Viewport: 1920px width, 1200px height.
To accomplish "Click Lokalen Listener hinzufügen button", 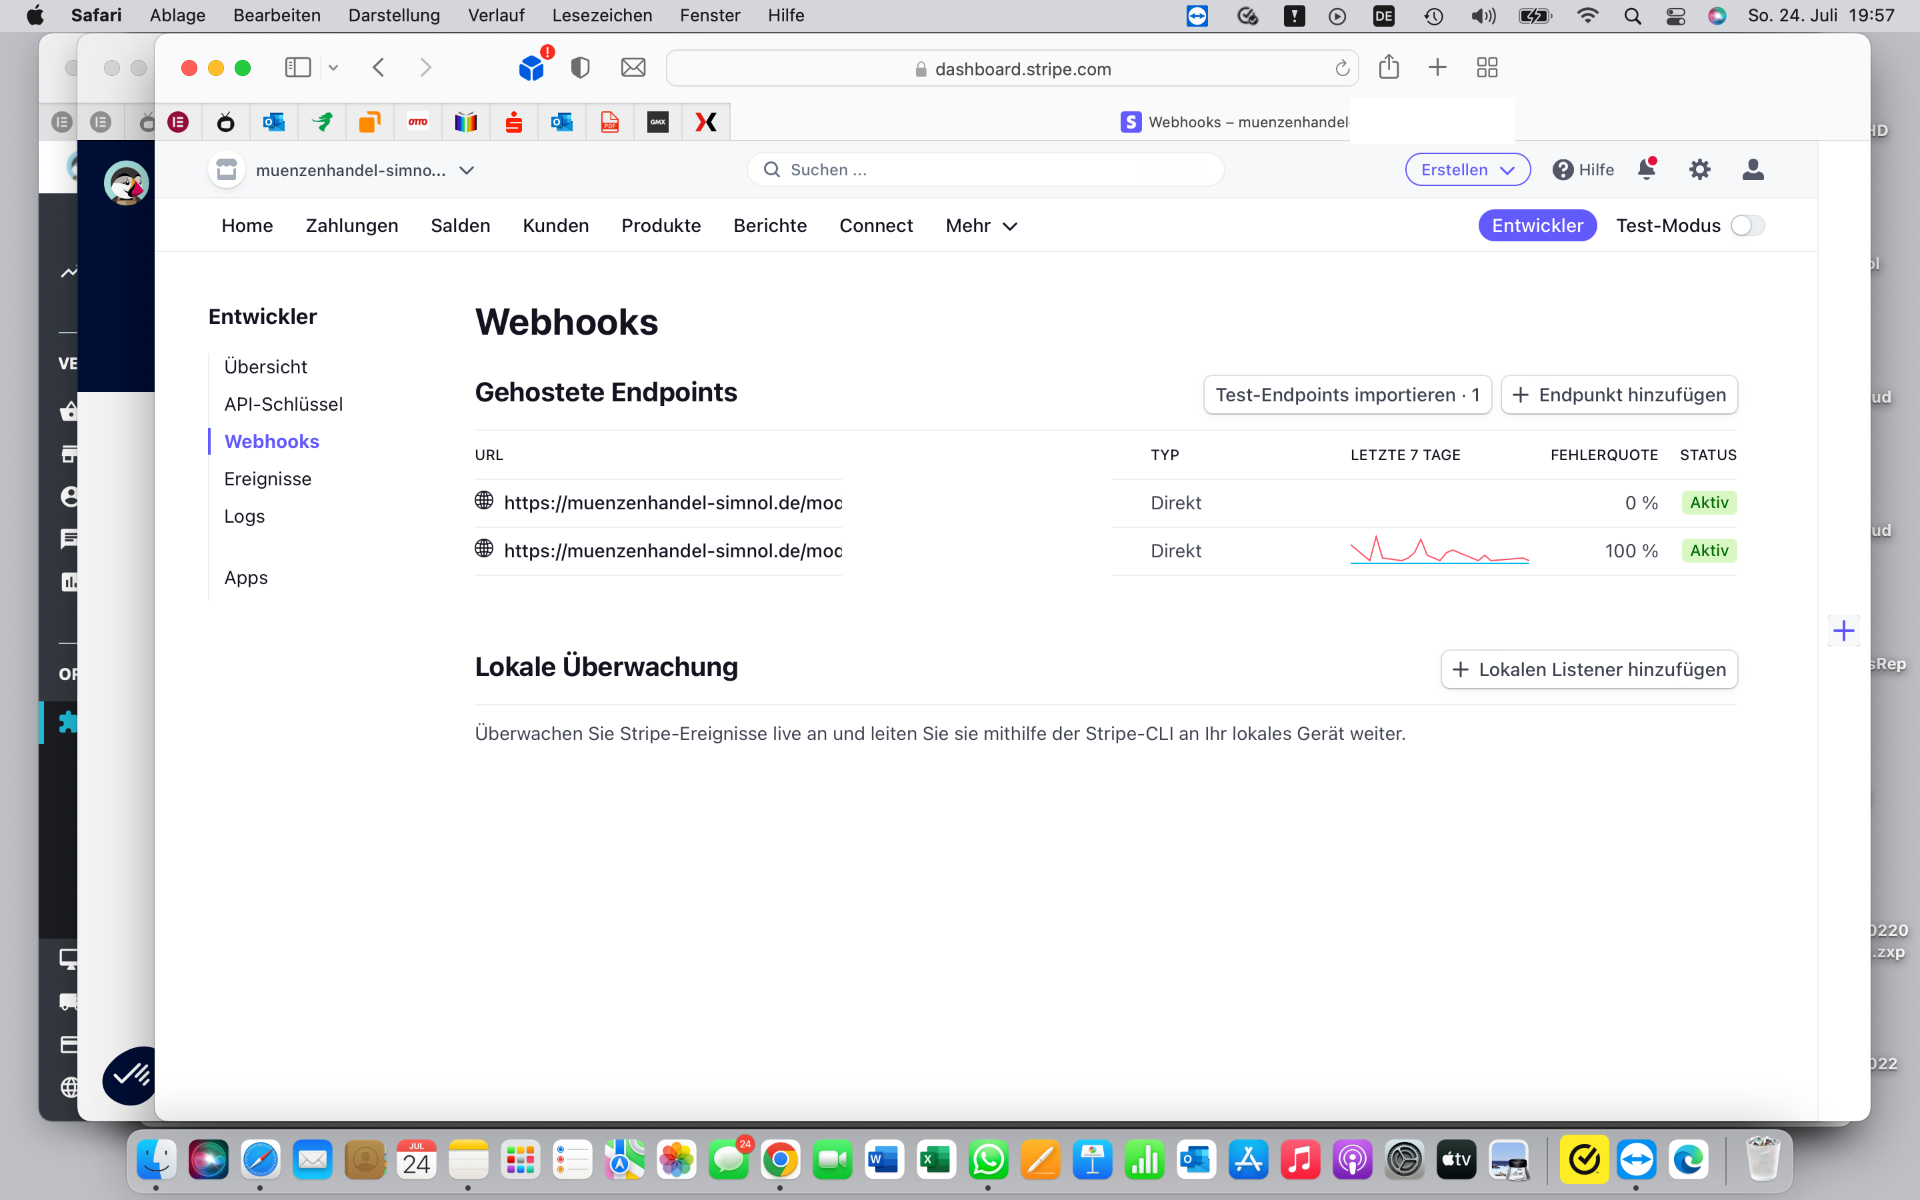I will click(1588, 670).
